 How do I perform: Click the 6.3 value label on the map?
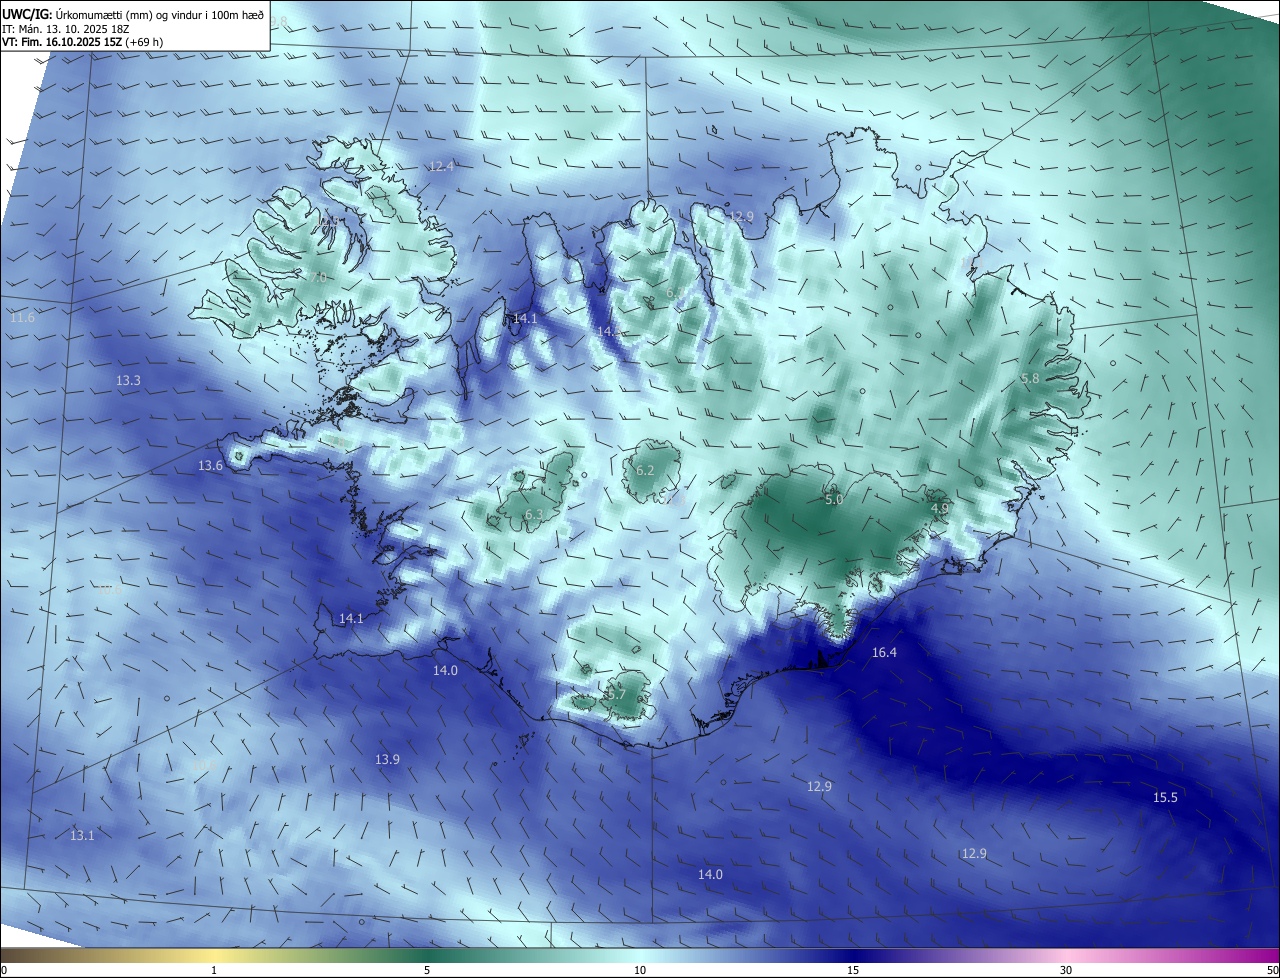[534, 514]
